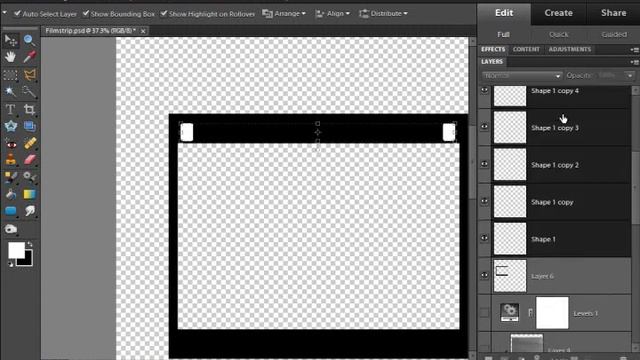Screen dimensions: 640x360
Task: Open the Layers panel options menu
Action: tap(634, 62)
